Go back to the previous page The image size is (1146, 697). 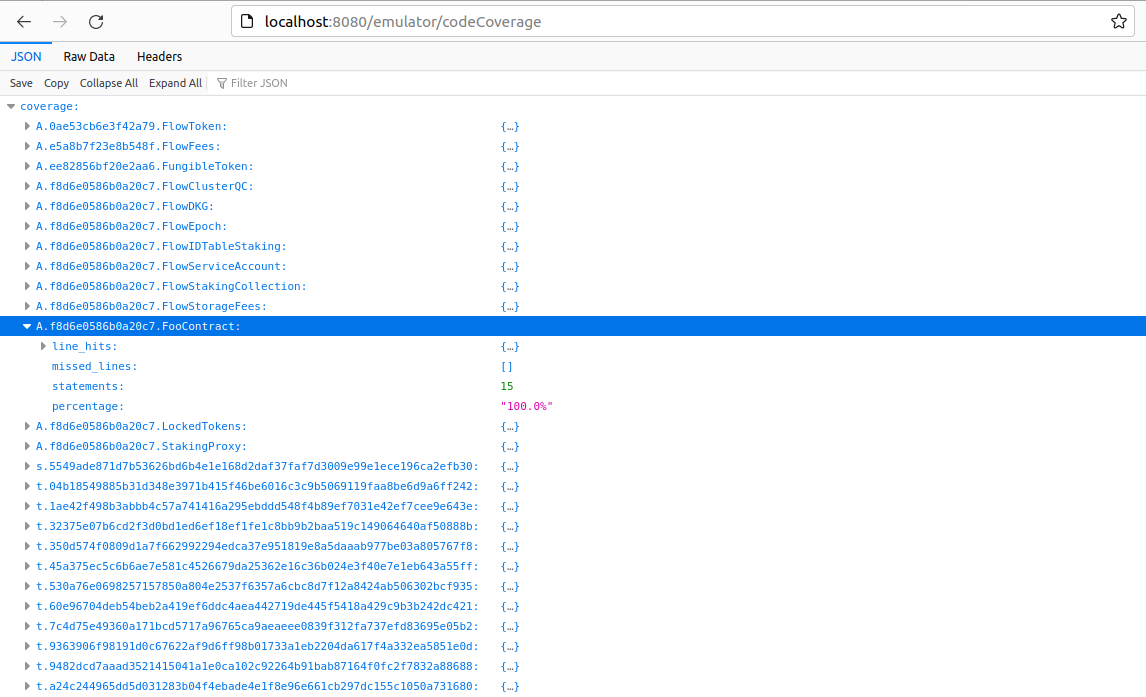tap(24, 22)
